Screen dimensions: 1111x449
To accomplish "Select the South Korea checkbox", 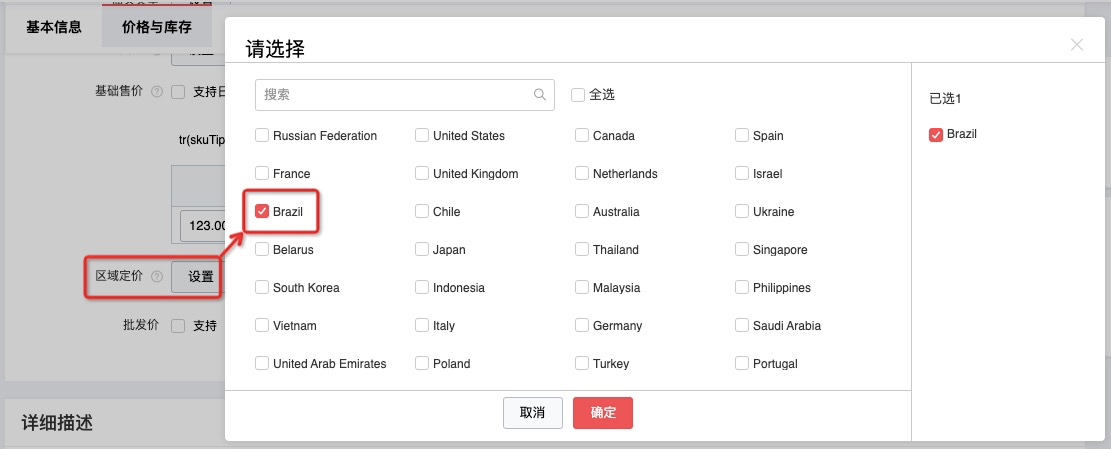I will 262,288.
